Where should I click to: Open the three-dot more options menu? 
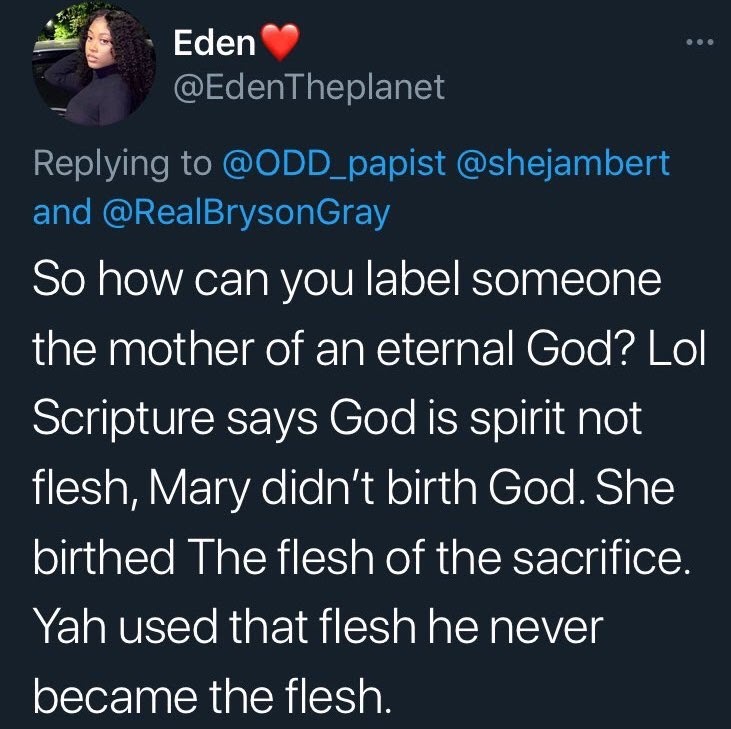click(x=700, y=42)
